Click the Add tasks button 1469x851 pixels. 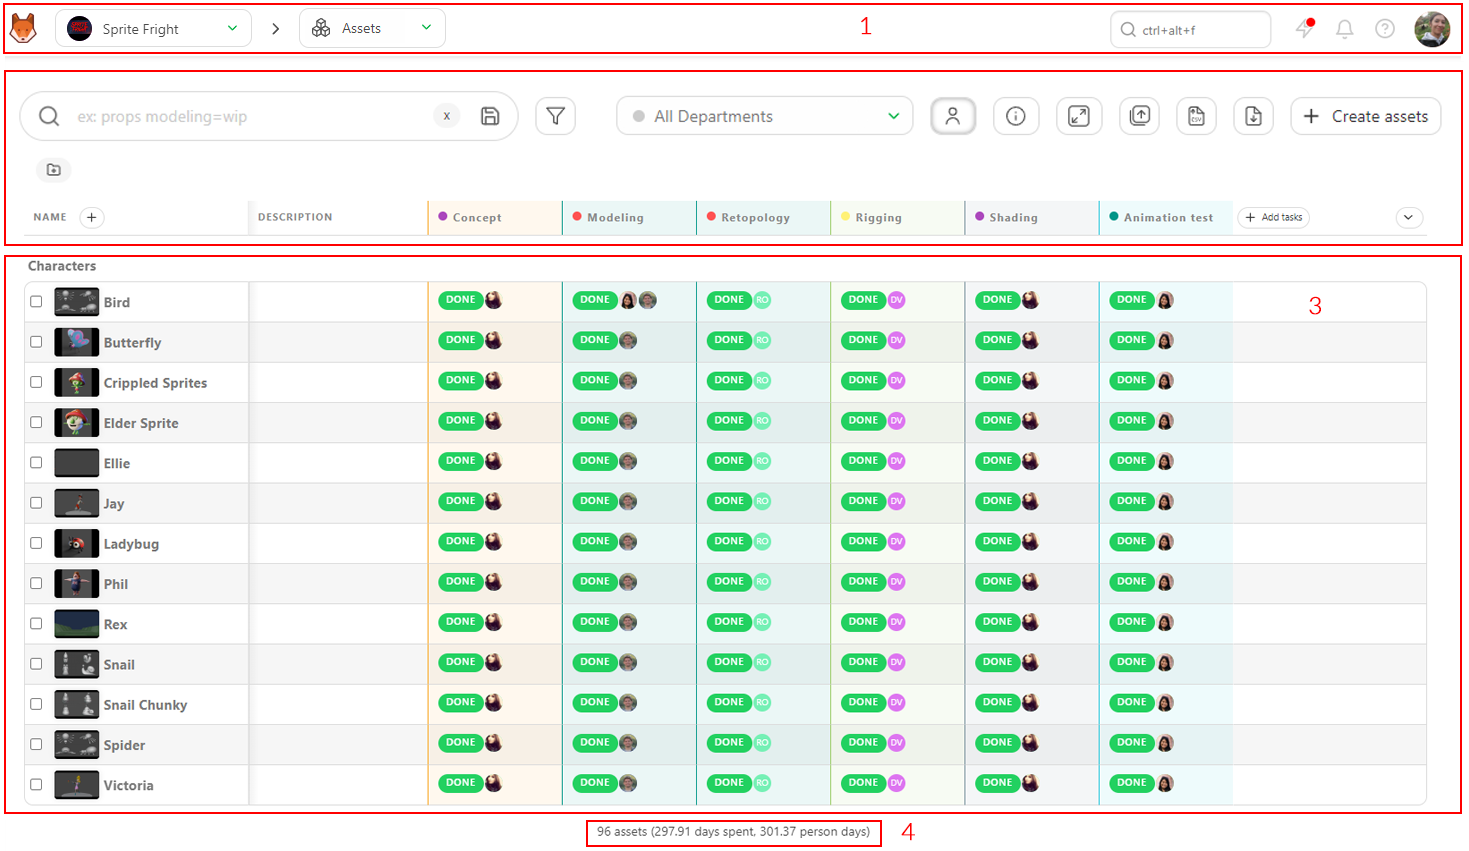[1274, 217]
